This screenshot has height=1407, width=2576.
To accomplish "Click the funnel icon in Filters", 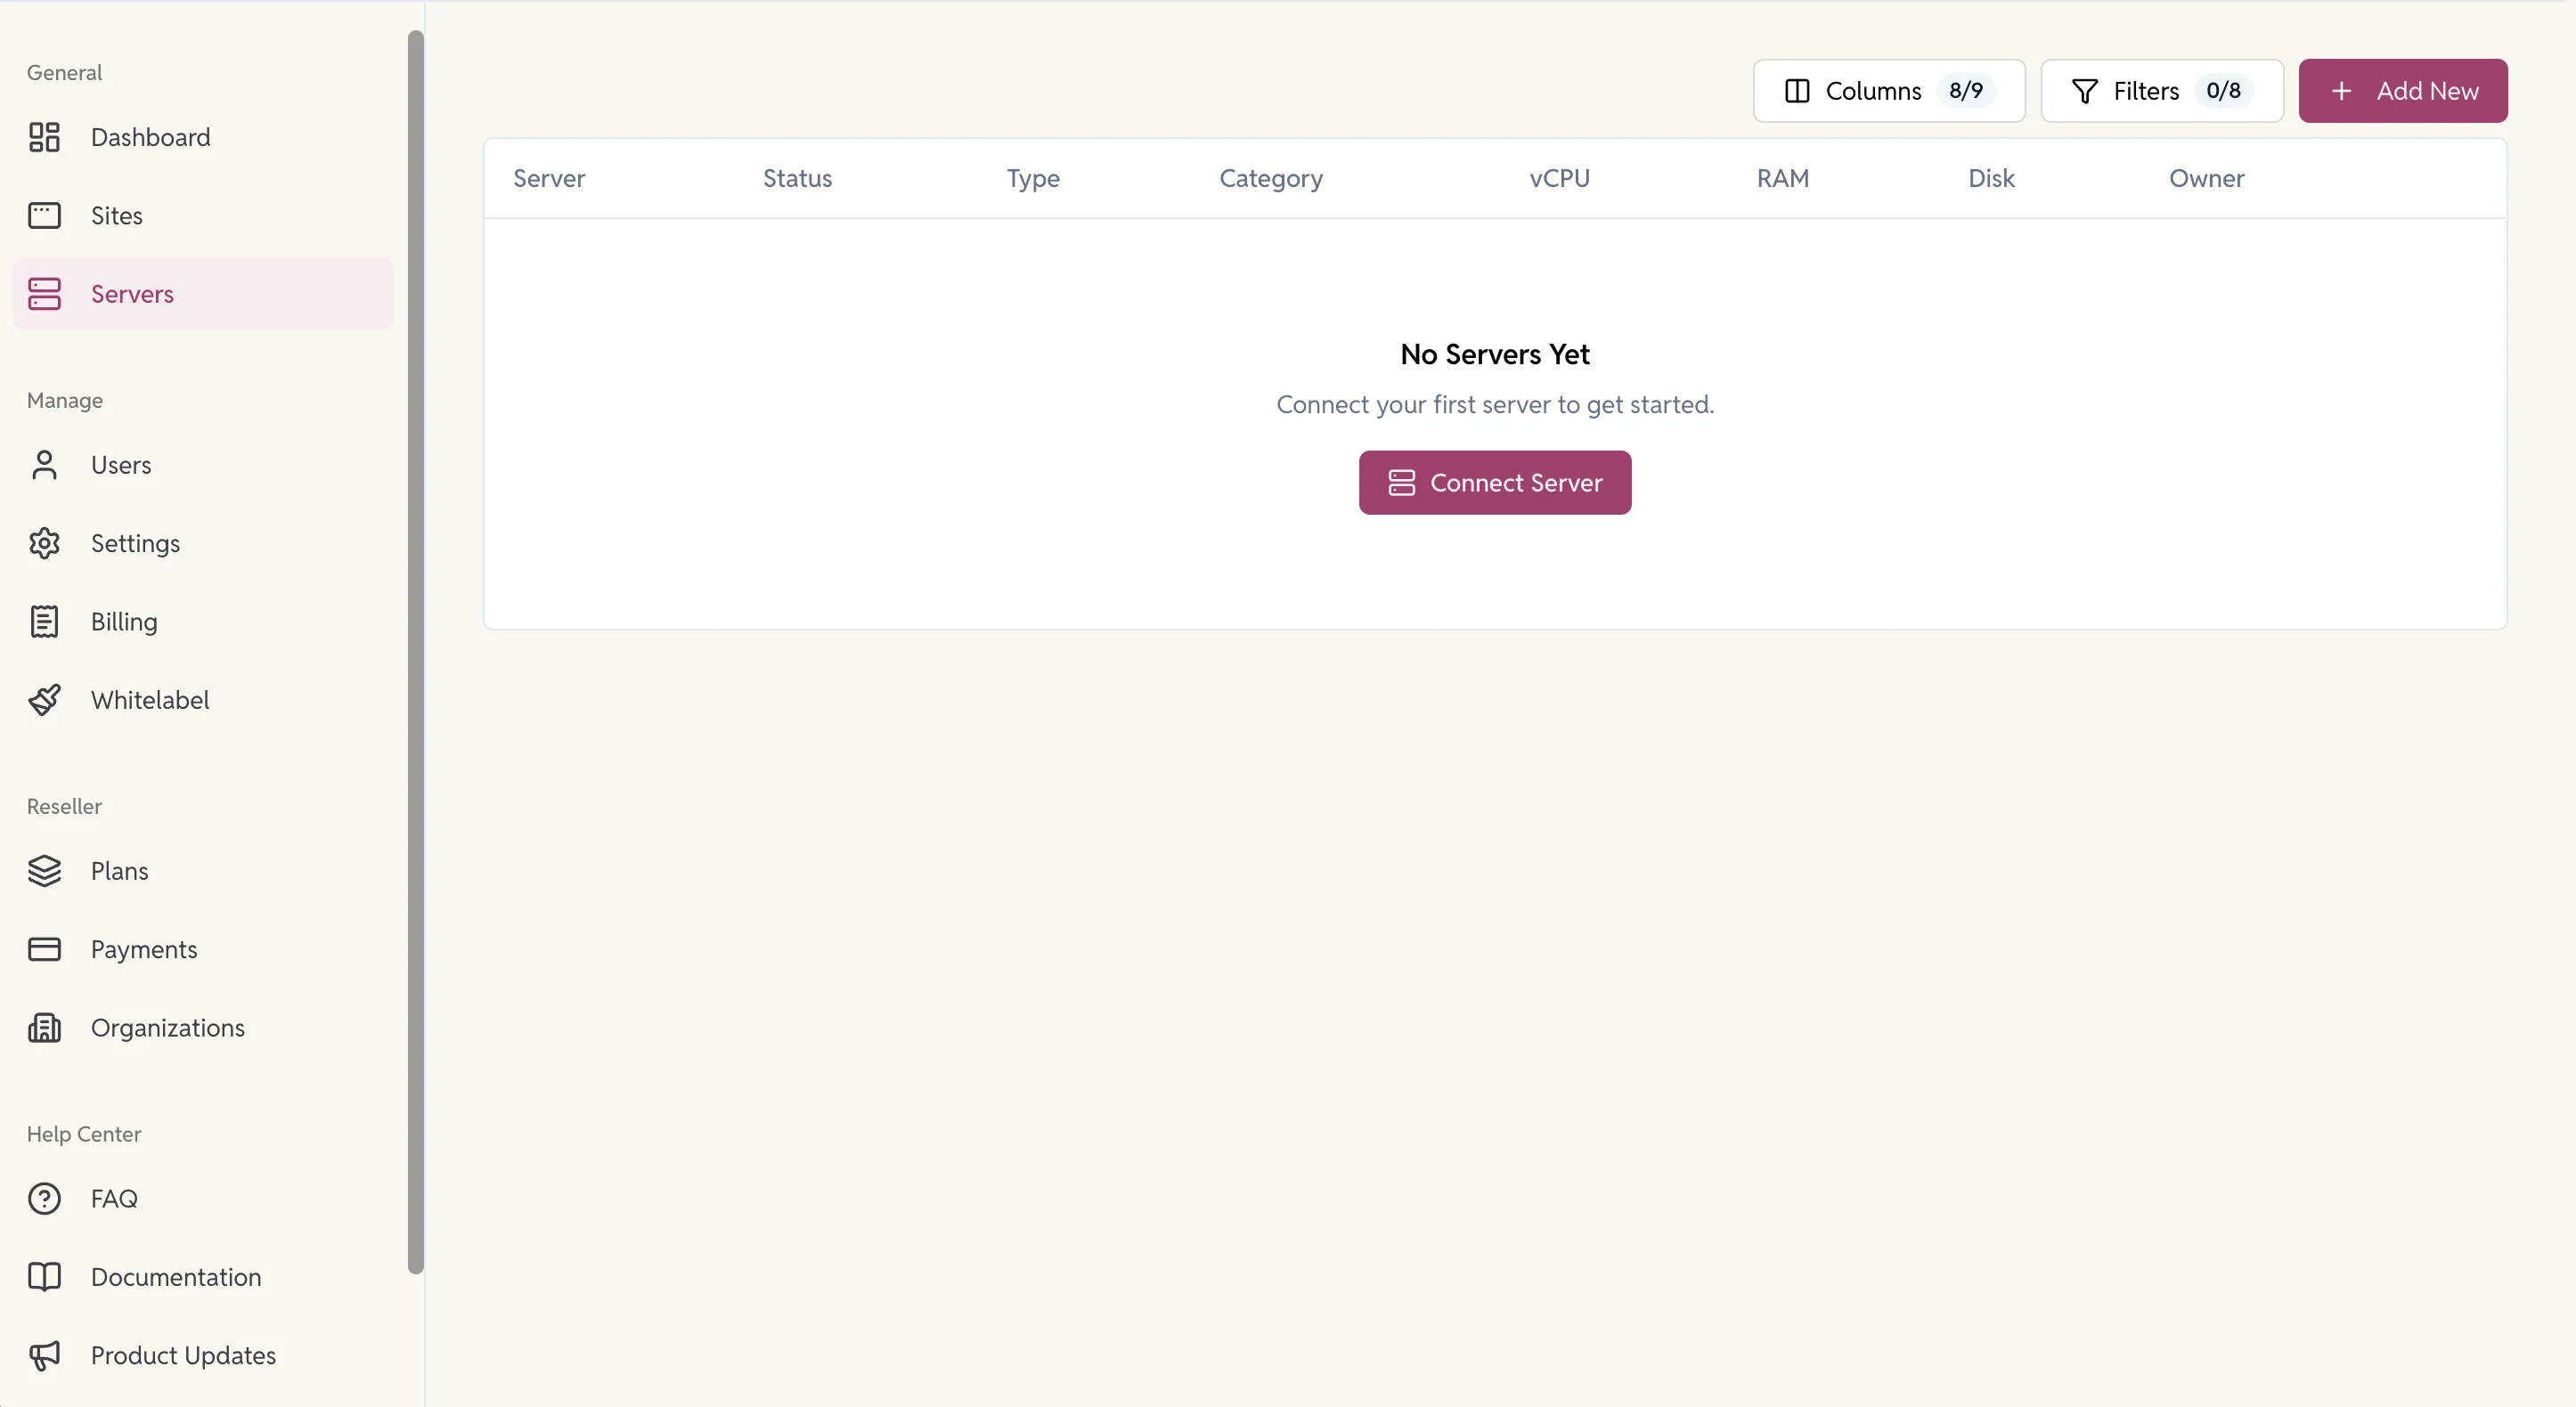I will coord(2085,91).
